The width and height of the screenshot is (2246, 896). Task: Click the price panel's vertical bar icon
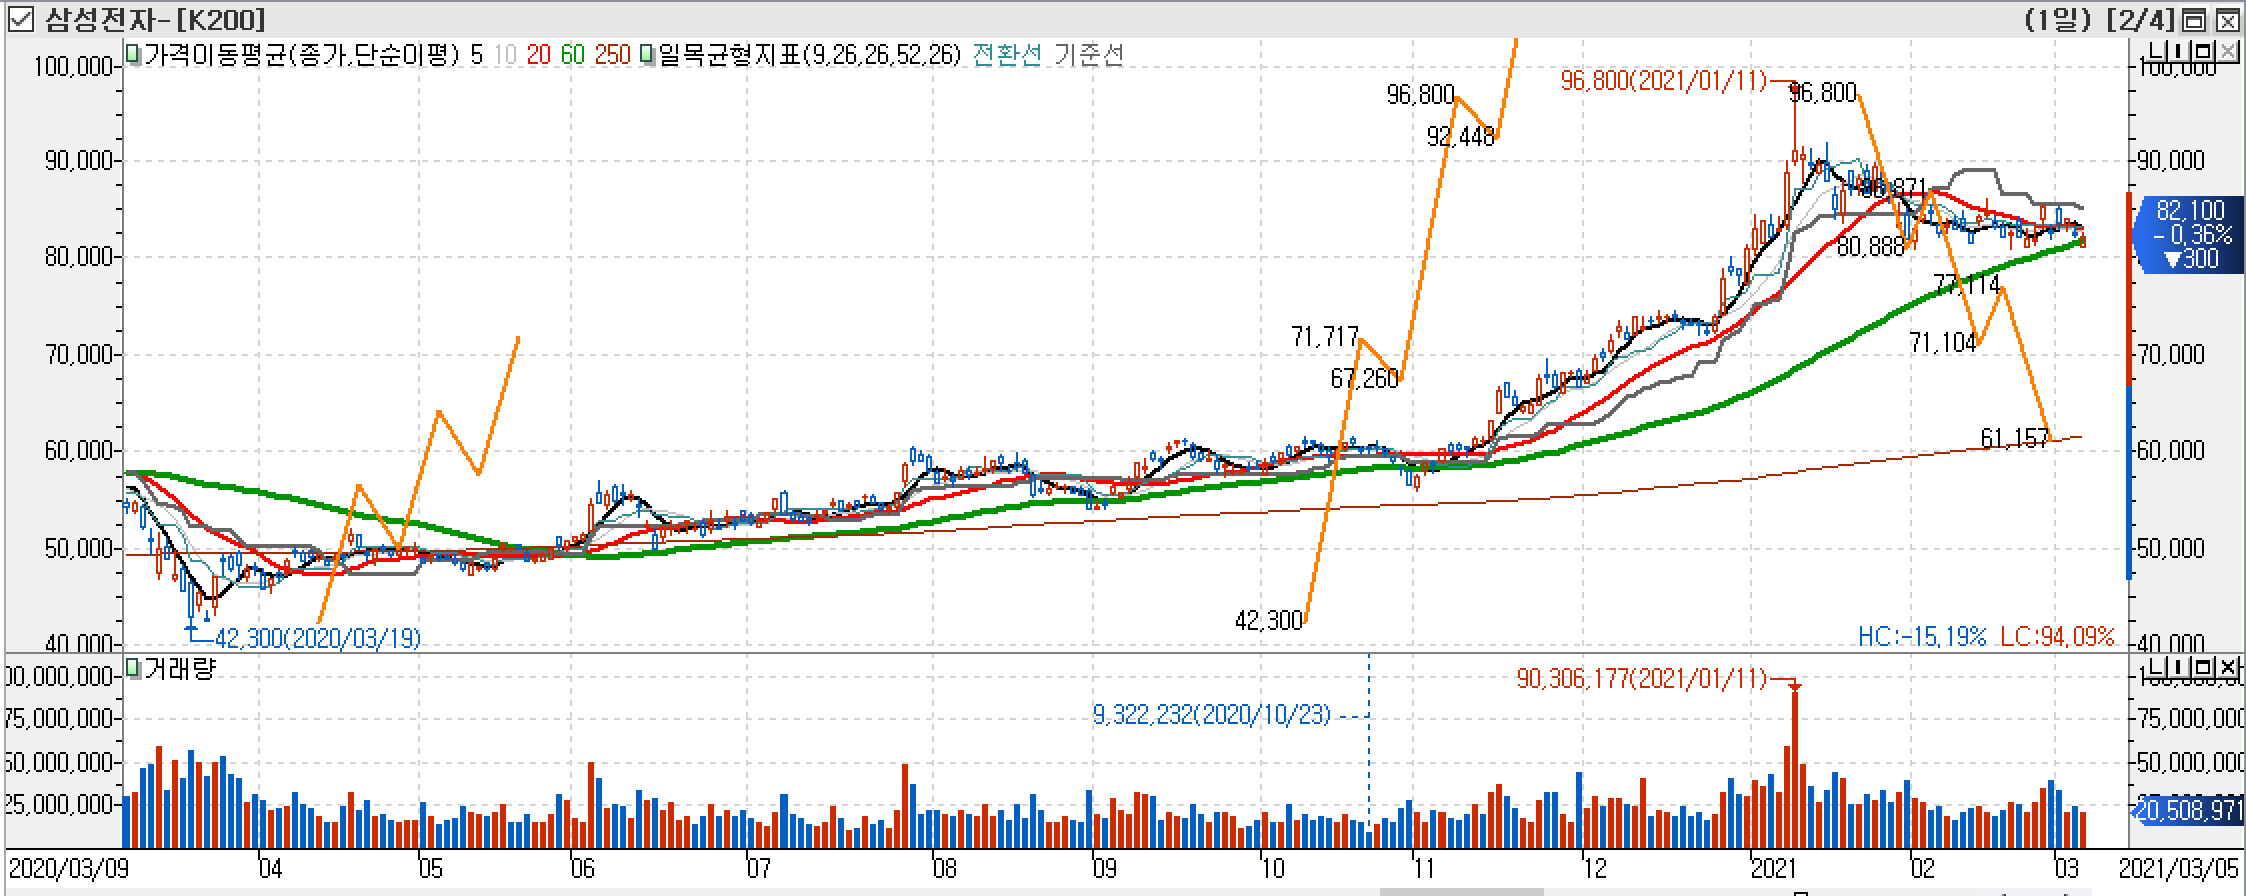[2177, 52]
